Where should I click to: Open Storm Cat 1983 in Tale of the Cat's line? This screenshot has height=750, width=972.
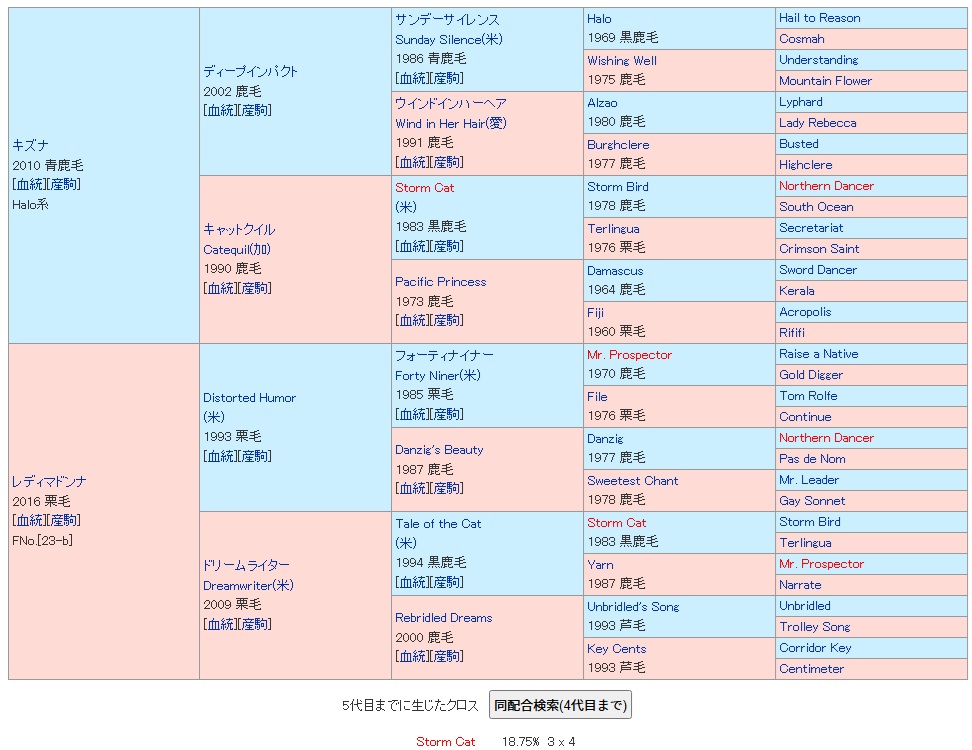[x=616, y=523]
